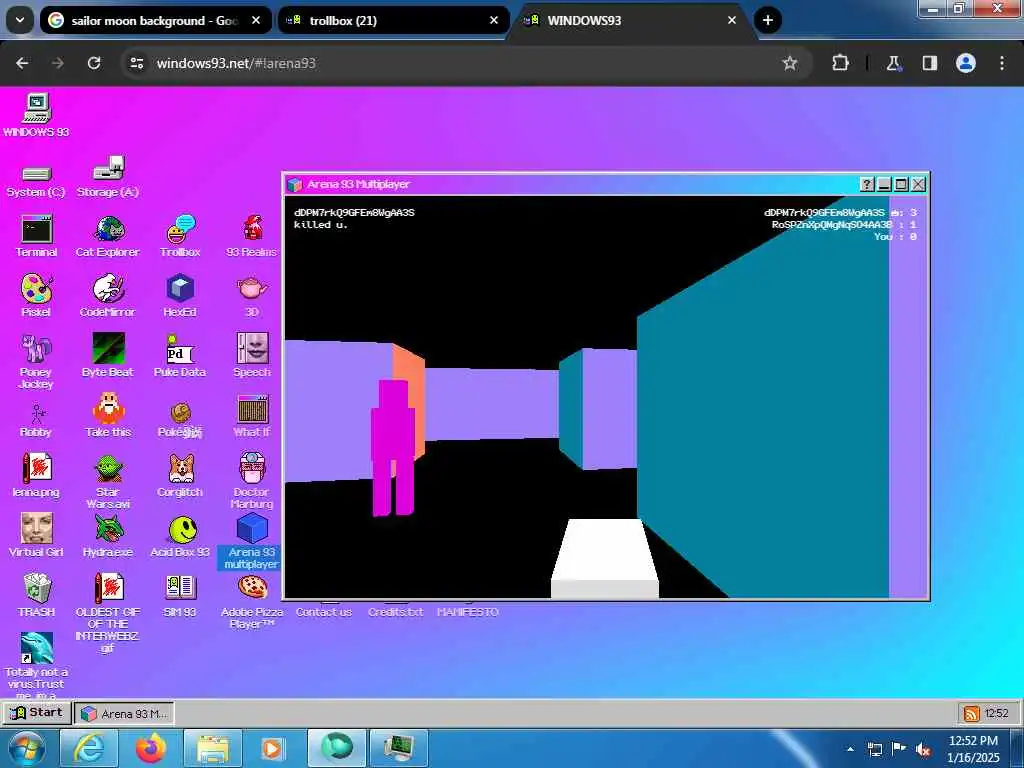Switch to the sailor moon background tab
This screenshot has width=1024, height=768.
(x=155, y=20)
